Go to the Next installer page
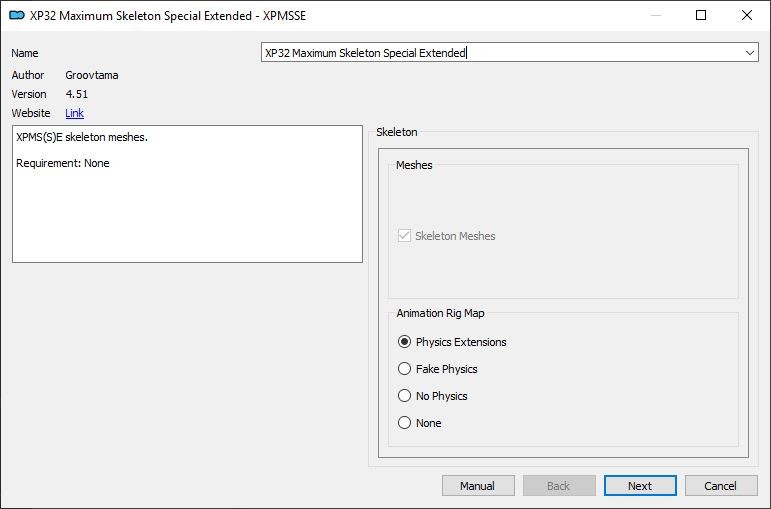Image resolution: width=771 pixels, height=509 pixels. [x=640, y=486]
